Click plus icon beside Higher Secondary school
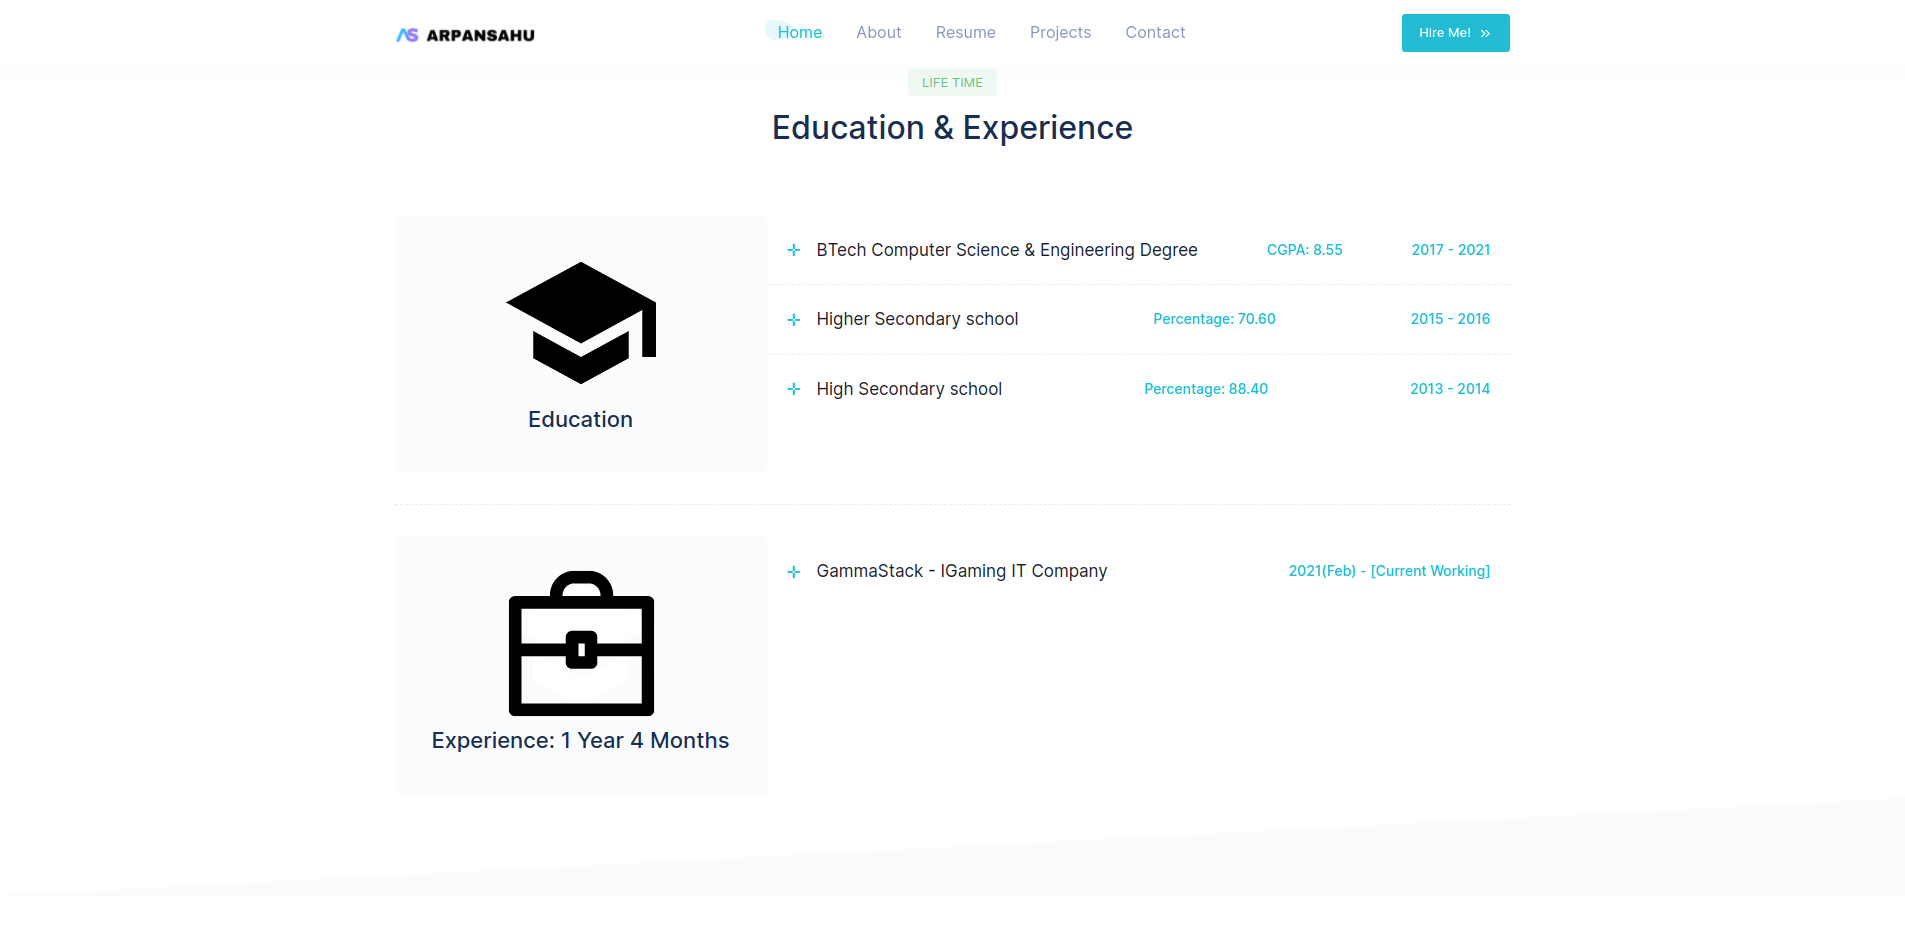The width and height of the screenshot is (1905, 948). pyautogui.click(x=793, y=320)
